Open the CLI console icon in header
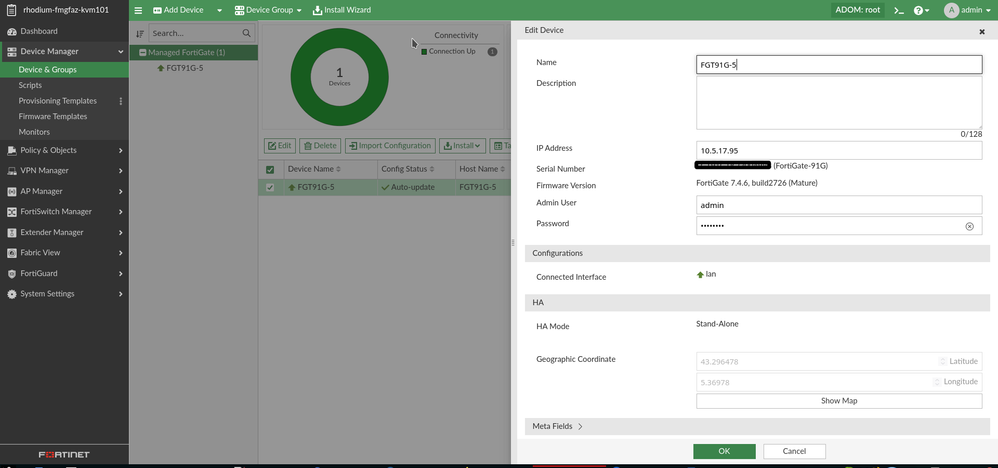The image size is (998, 468). pos(899,10)
